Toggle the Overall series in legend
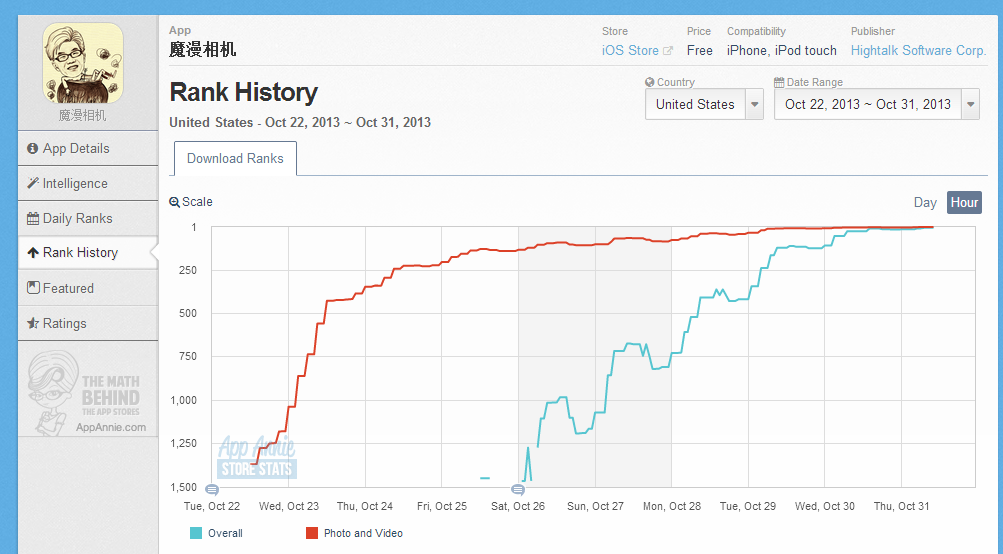This screenshot has height=554, width=1003. pos(216,533)
